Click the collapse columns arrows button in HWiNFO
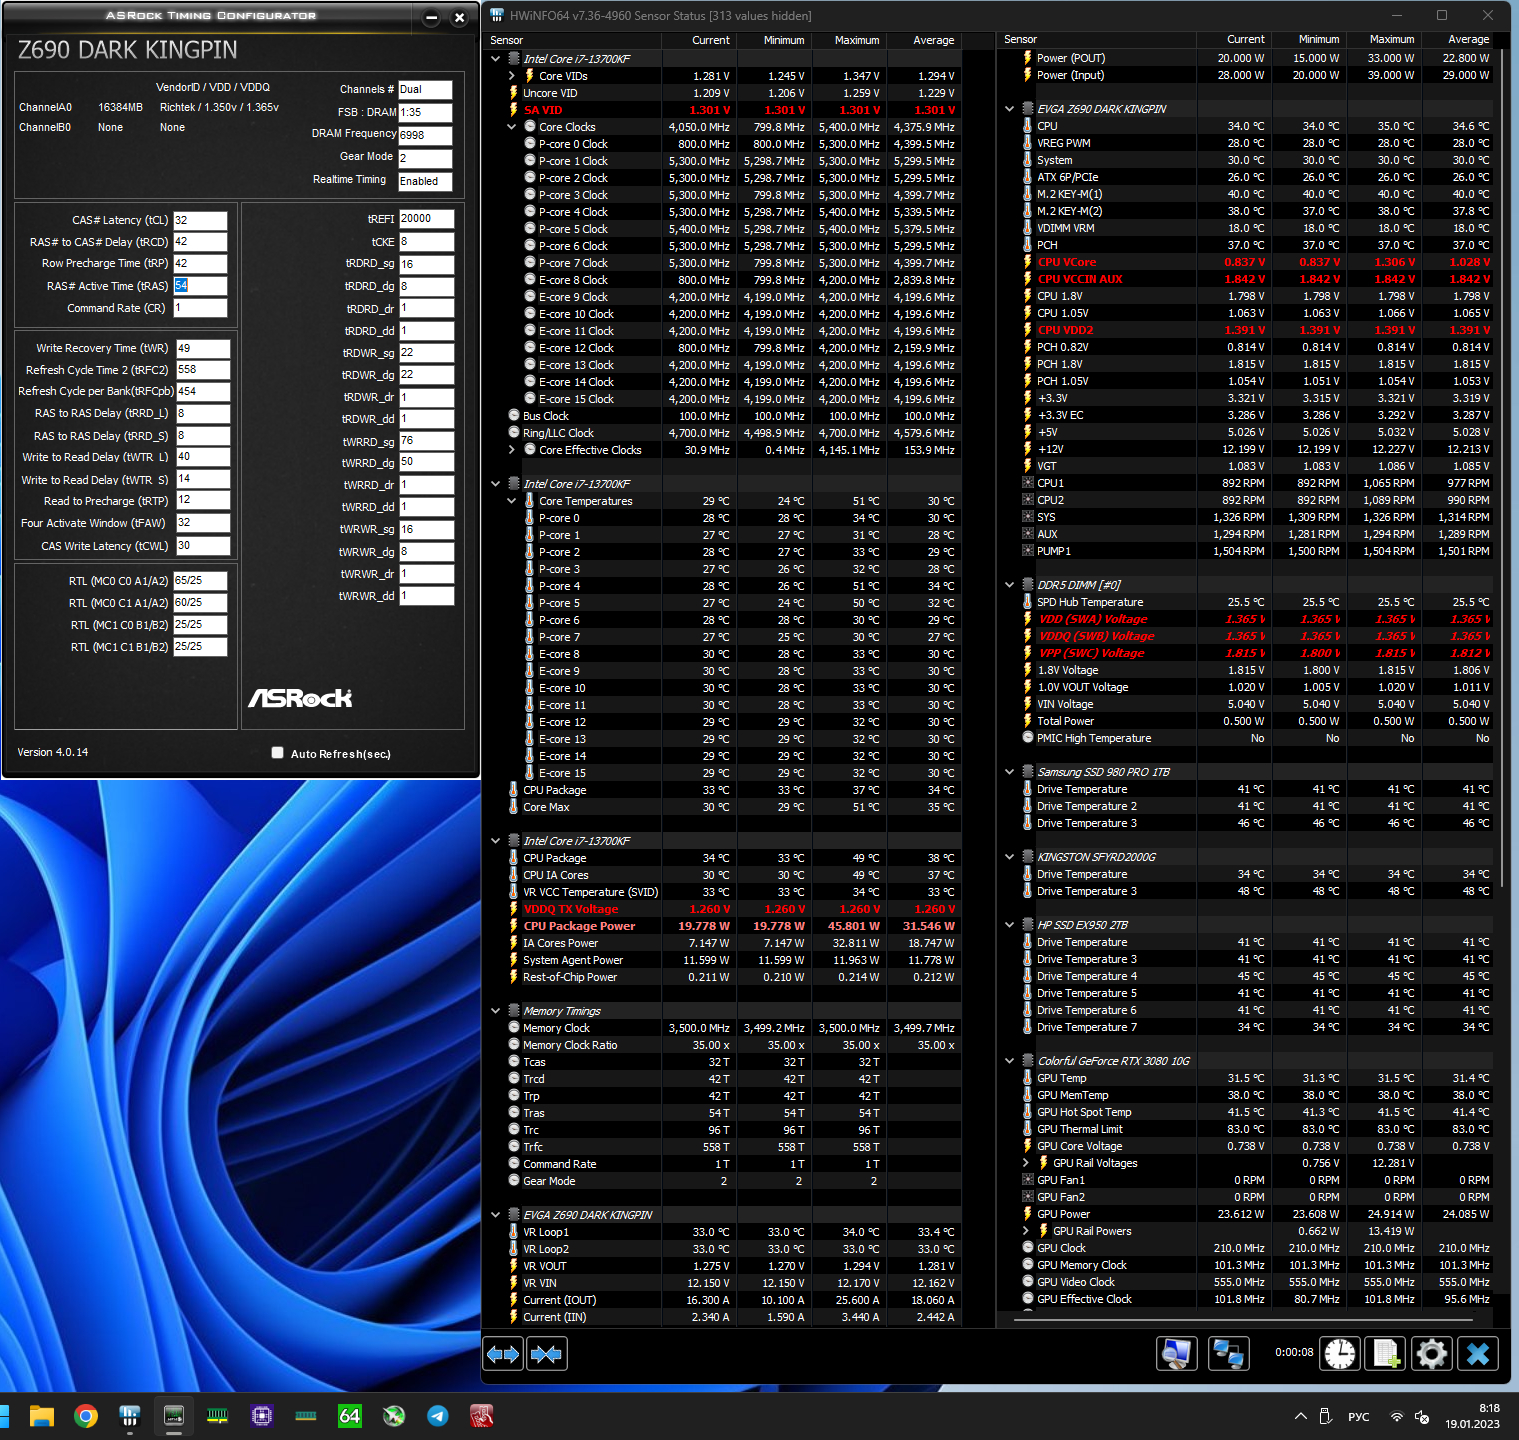 coord(546,1354)
